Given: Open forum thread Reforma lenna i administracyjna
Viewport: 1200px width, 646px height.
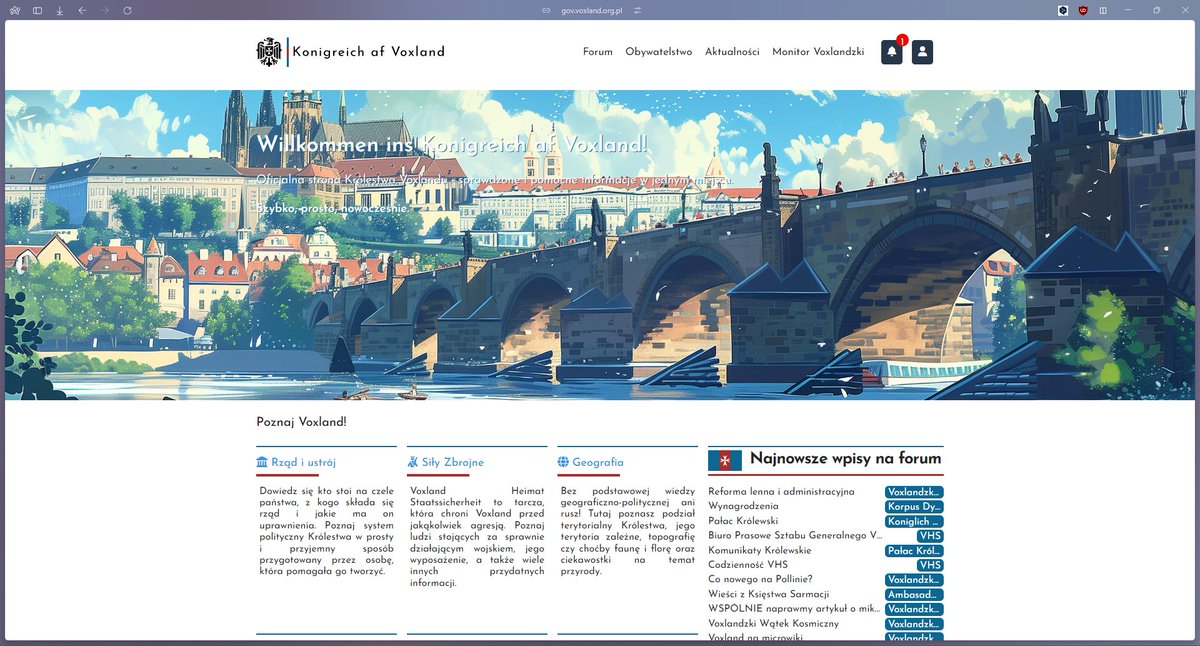Looking at the screenshot, I should (x=781, y=492).
